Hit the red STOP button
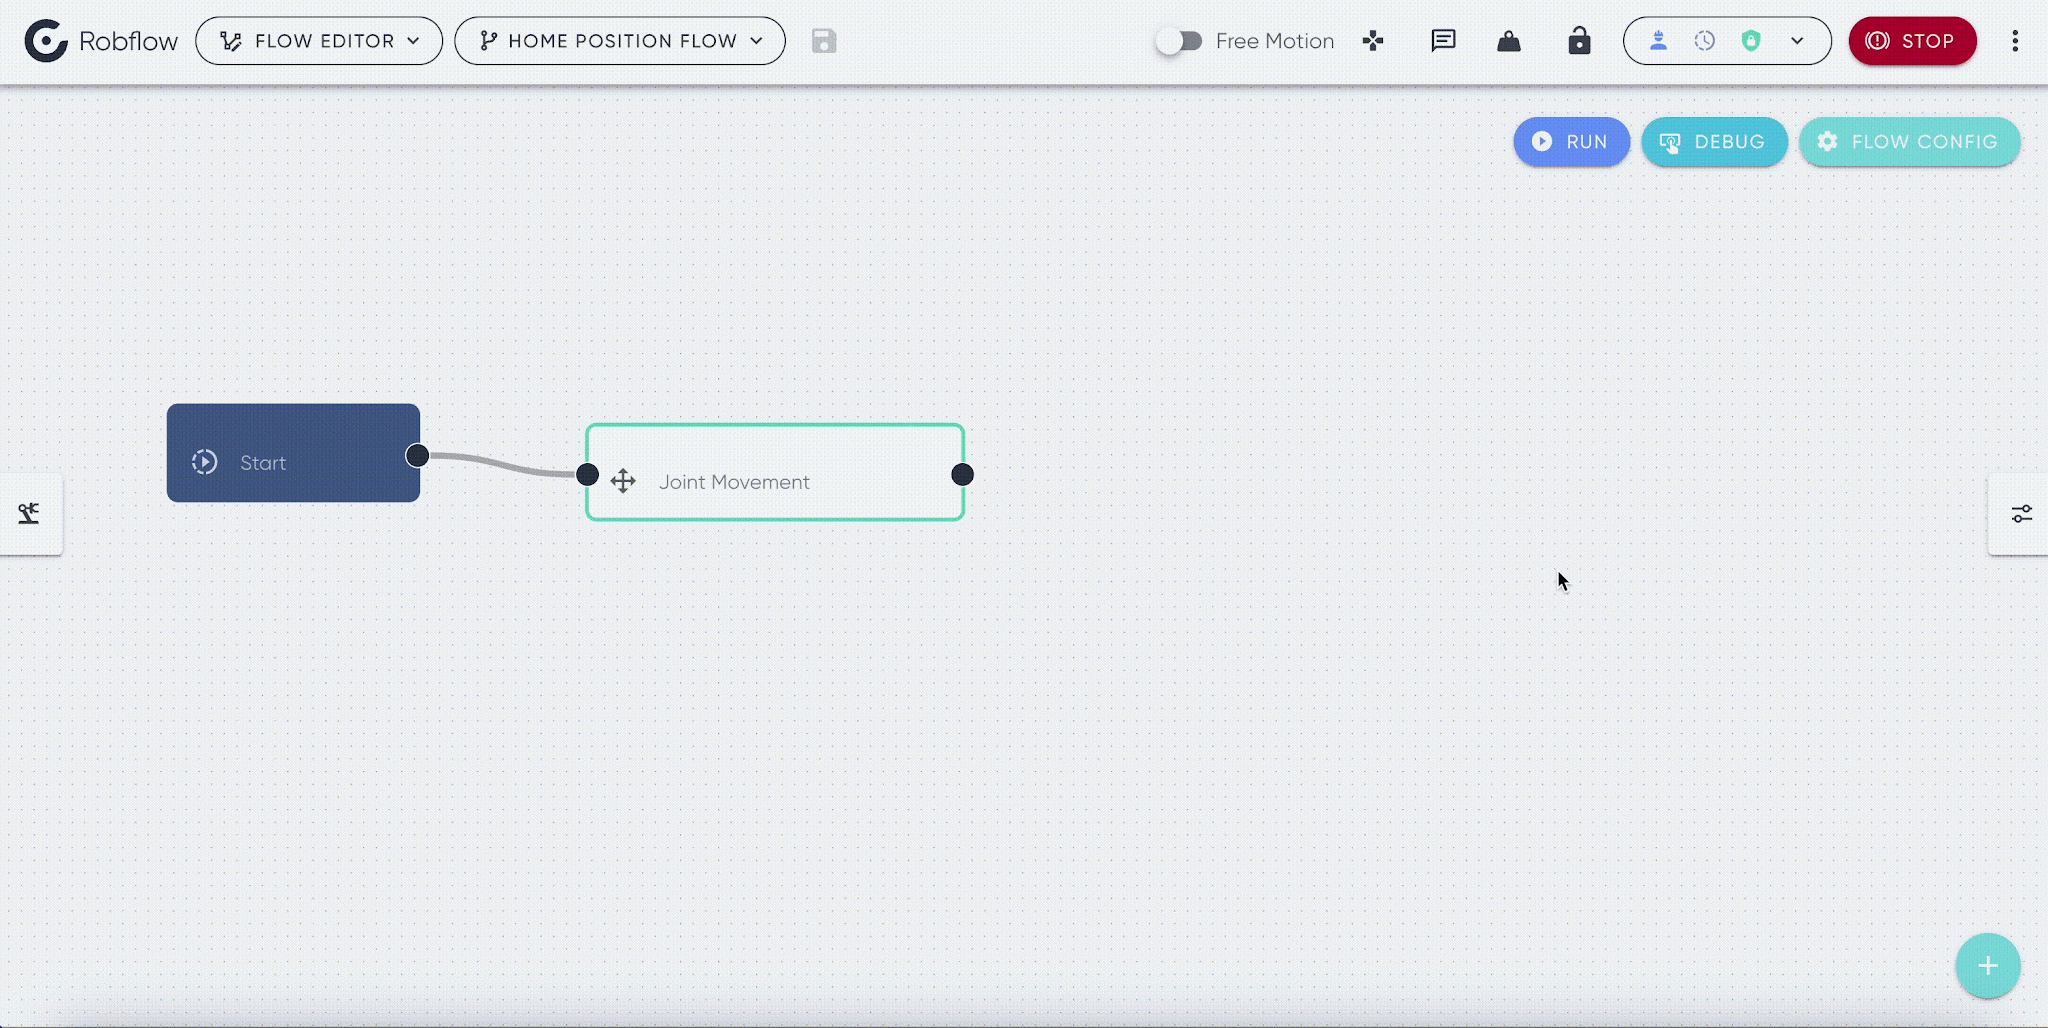This screenshot has height=1028, width=2048. [1912, 41]
